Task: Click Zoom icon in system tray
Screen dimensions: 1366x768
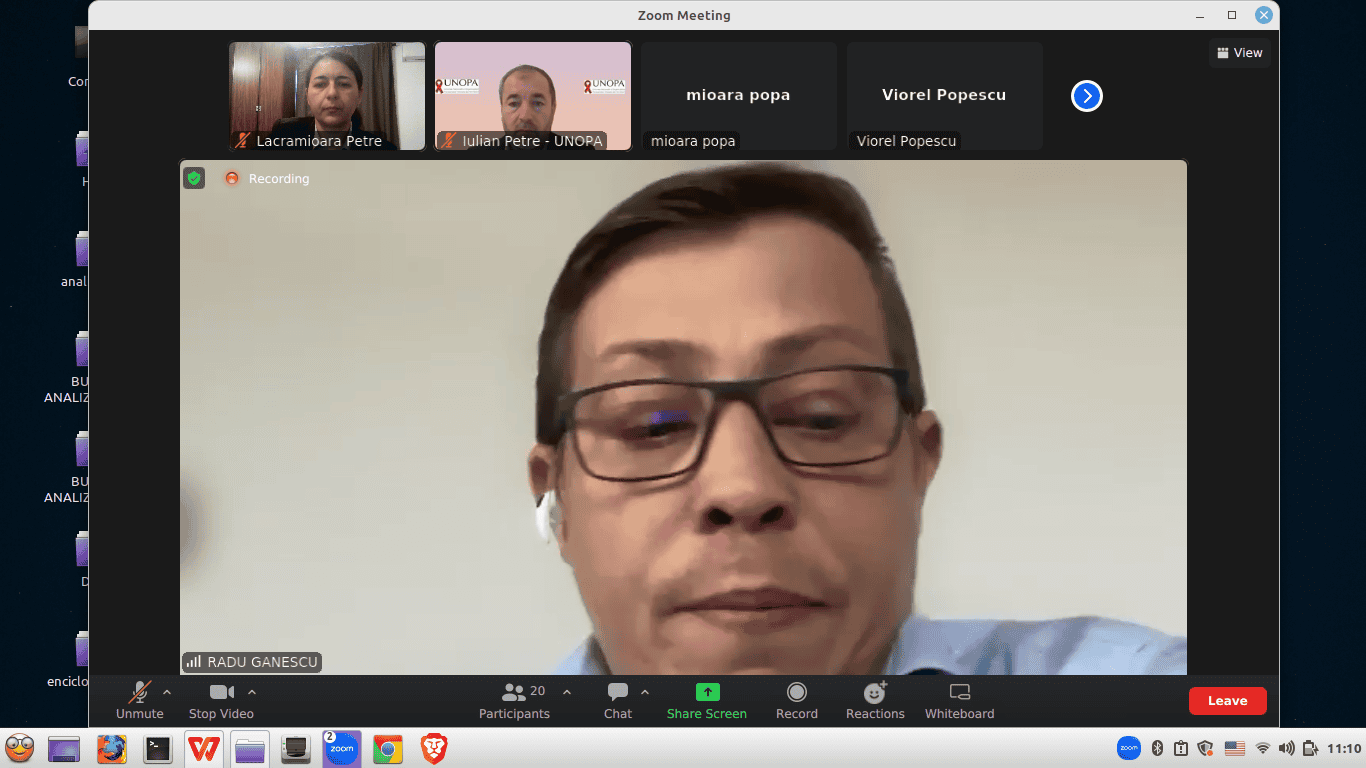Action: tap(1129, 748)
